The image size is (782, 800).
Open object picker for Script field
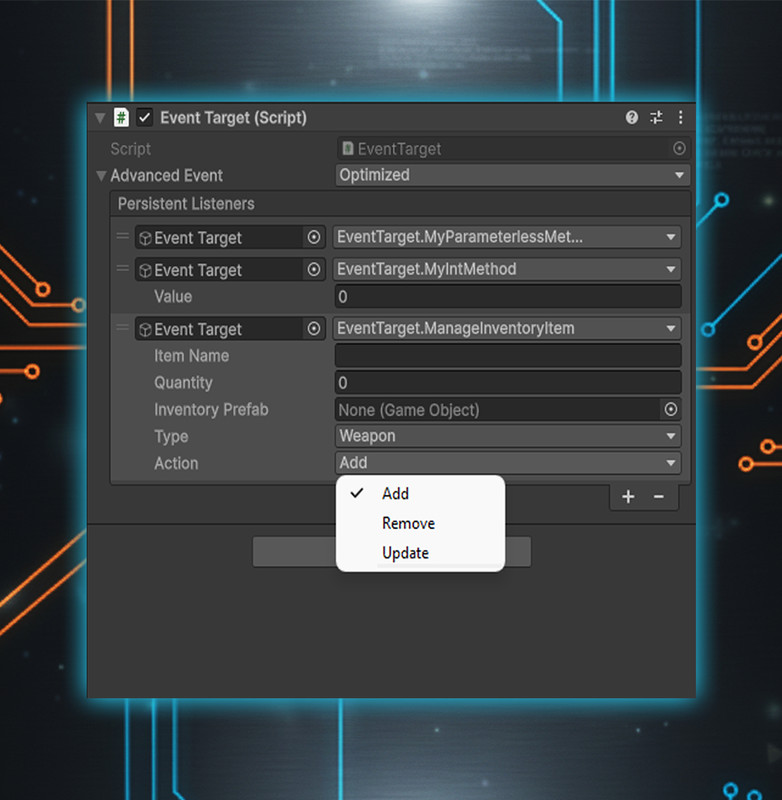tap(679, 148)
